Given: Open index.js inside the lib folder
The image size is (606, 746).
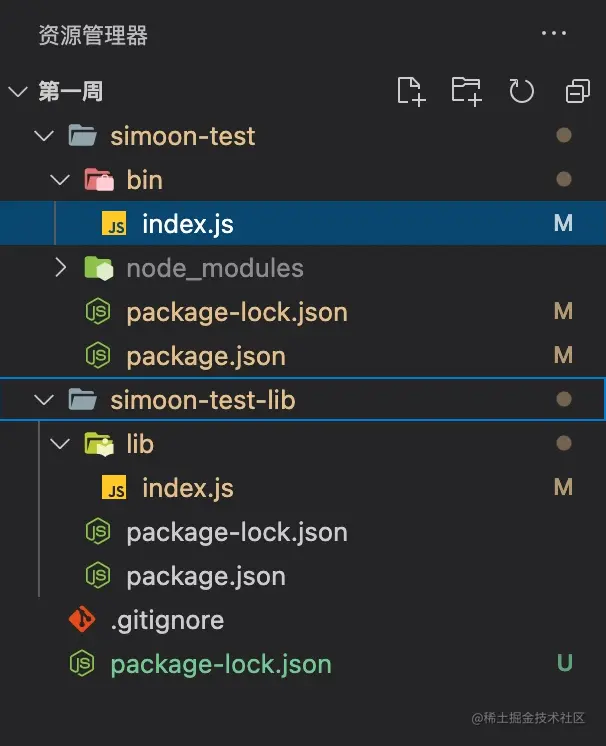Looking at the screenshot, I should pos(187,488).
